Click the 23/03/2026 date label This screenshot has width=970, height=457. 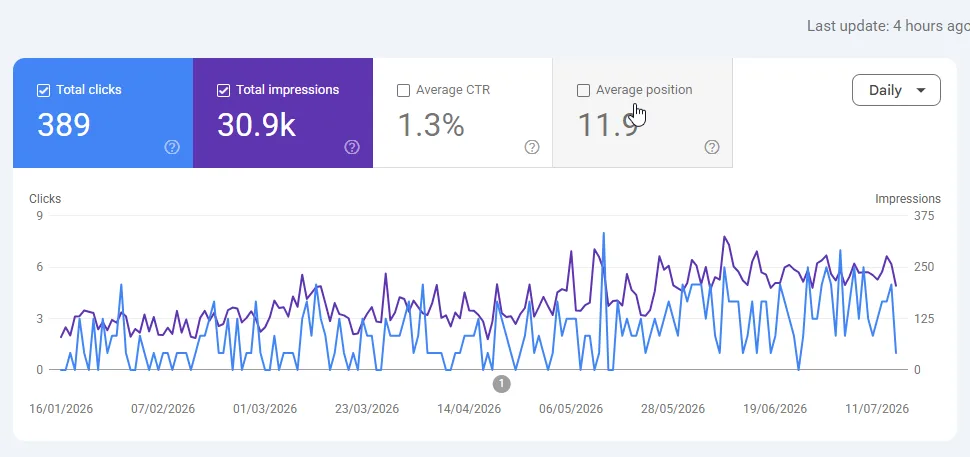point(367,409)
